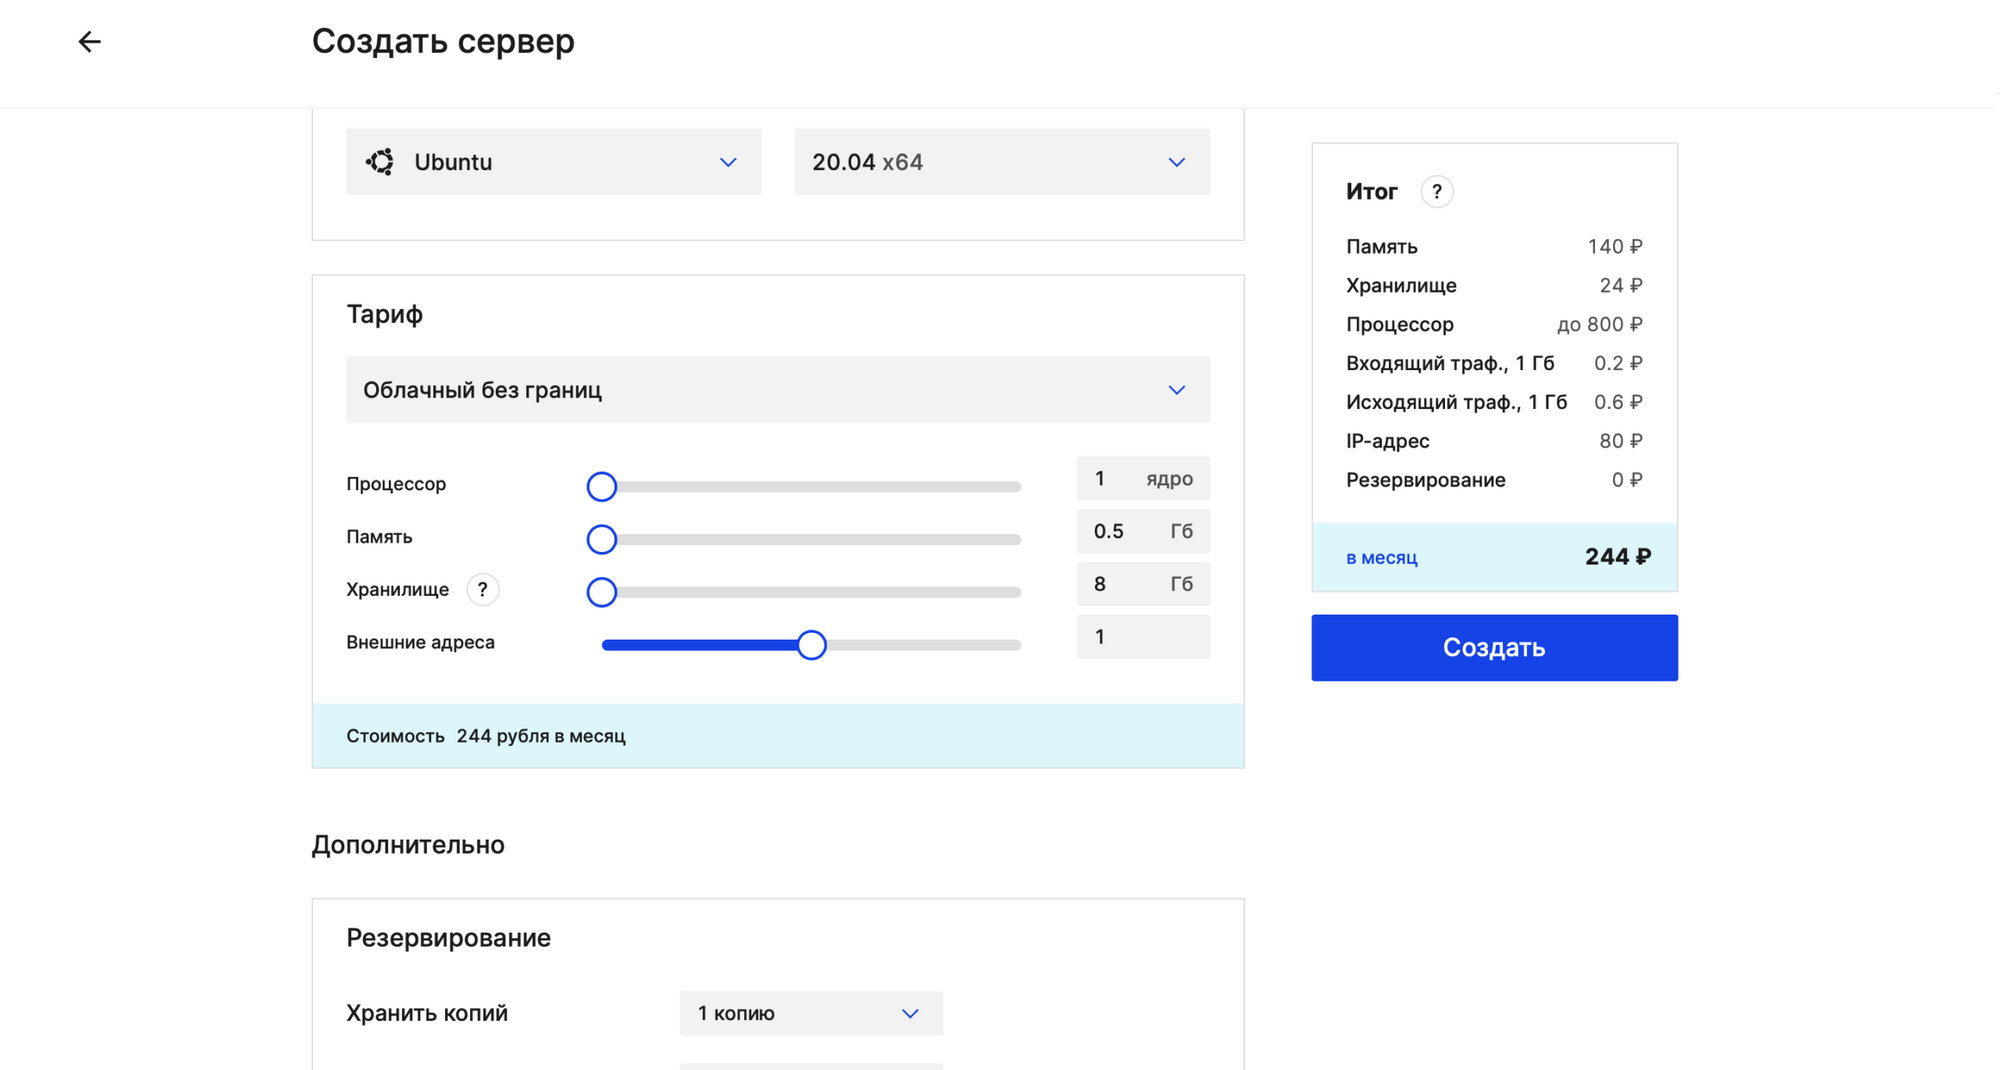
Task: Click help icon next to Хранилище
Action: point(482,590)
